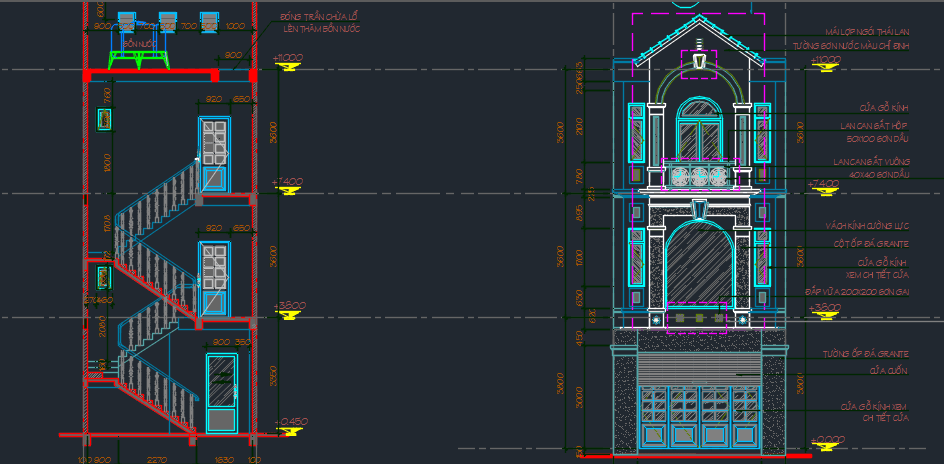944x464 pixels.
Task: Pick the +3.800 level marker in stair section
Action: click(x=290, y=311)
